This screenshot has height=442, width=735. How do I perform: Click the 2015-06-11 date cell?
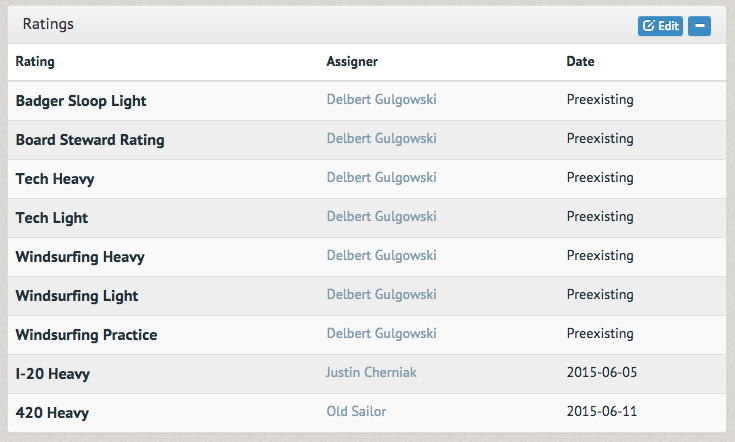[602, 411]
